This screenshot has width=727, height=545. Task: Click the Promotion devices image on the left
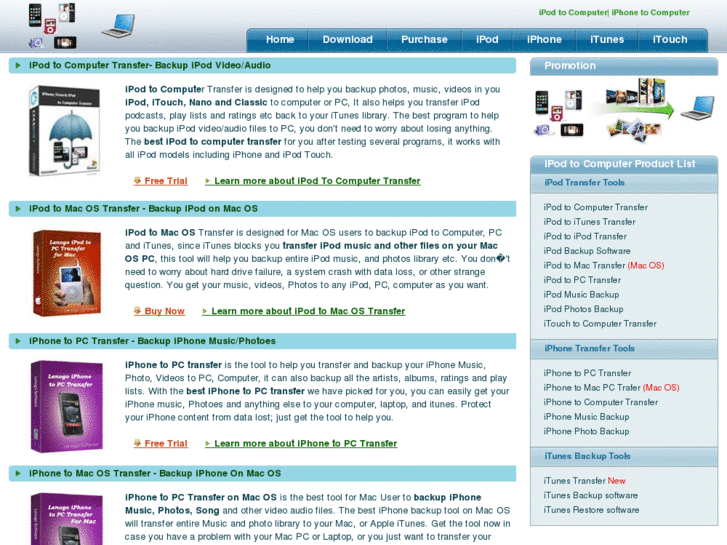(x=559, y=113)
